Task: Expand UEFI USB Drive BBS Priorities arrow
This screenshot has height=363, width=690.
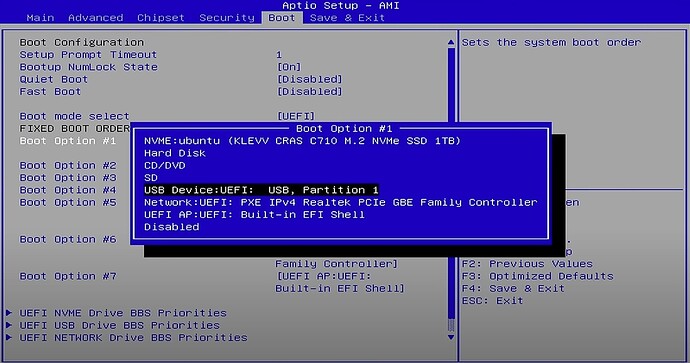Action: pos(9,325)
